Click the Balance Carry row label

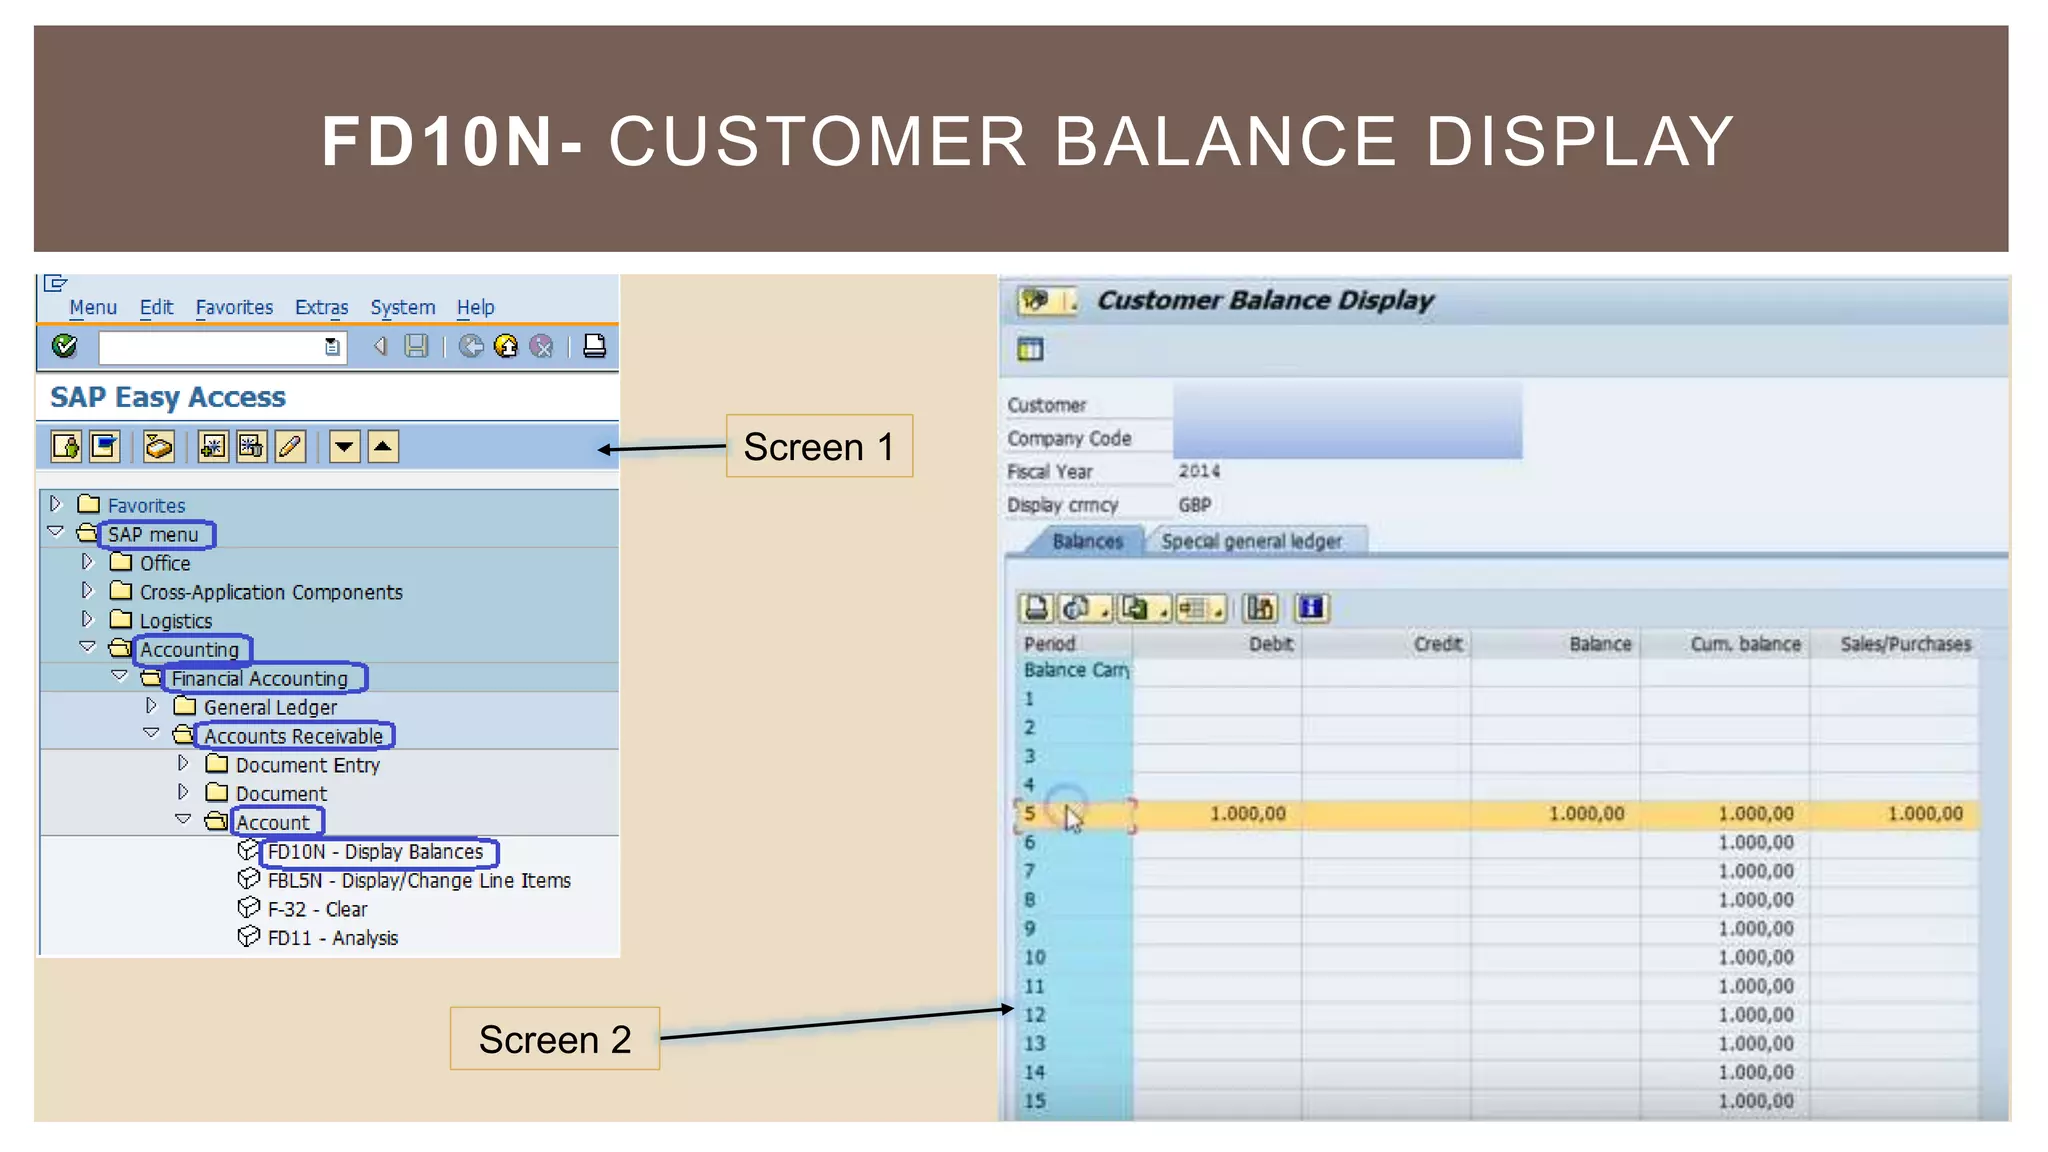click(x=1076, y=670)
